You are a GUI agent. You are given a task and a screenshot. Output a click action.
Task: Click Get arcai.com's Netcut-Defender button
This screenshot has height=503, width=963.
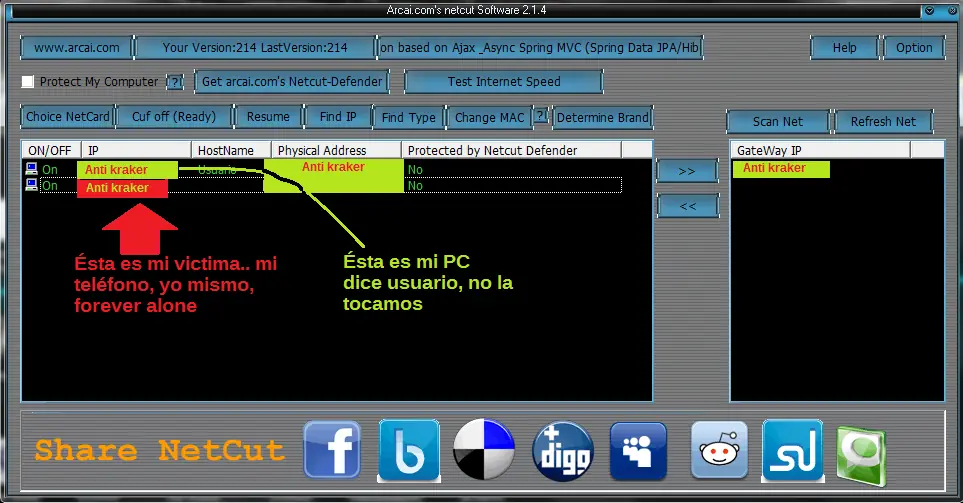coord(292,82)
